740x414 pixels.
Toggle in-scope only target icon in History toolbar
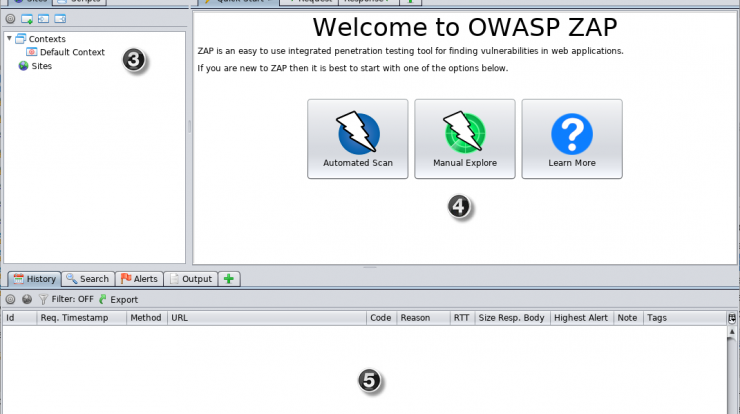[x=10, y=299]
